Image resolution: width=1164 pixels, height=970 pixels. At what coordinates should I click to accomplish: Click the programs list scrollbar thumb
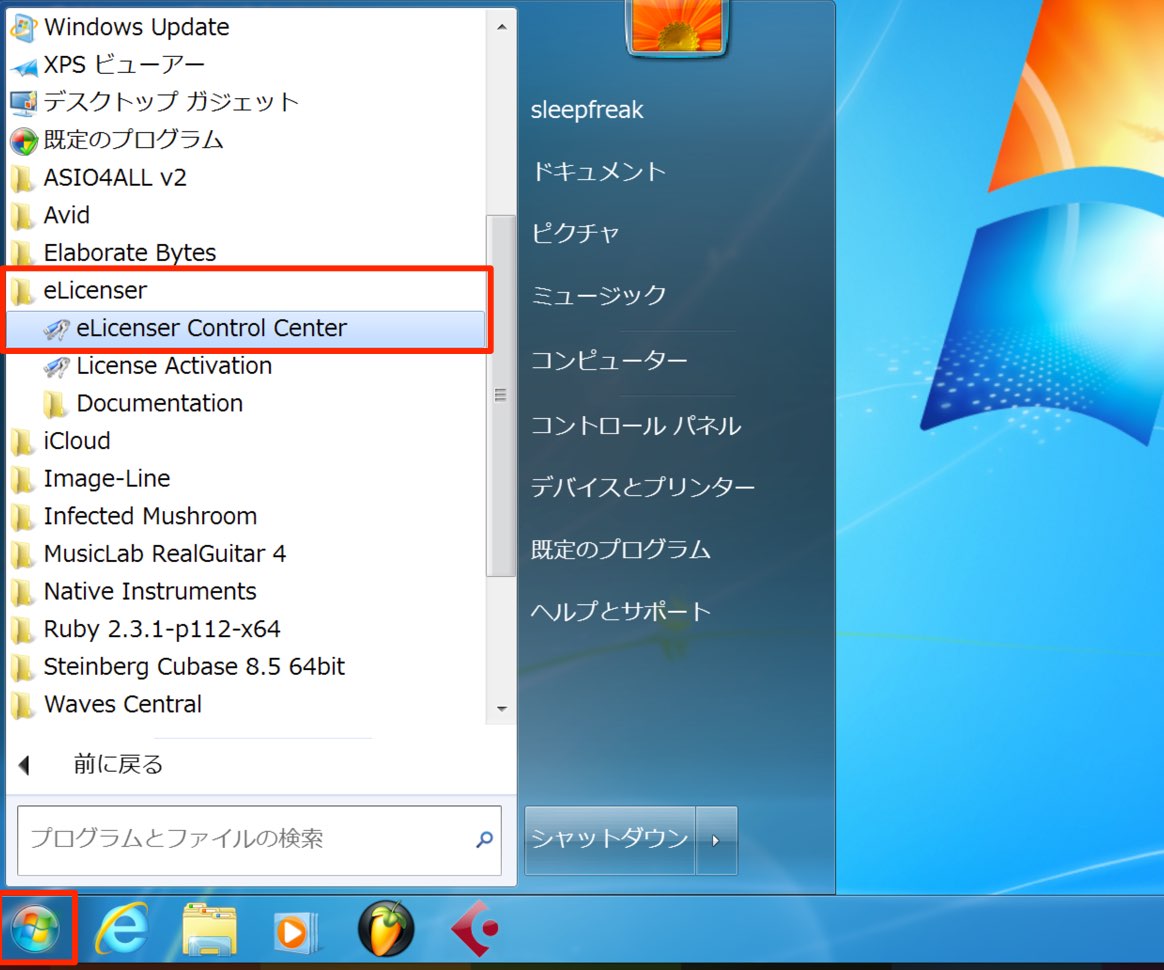(501, 396)
